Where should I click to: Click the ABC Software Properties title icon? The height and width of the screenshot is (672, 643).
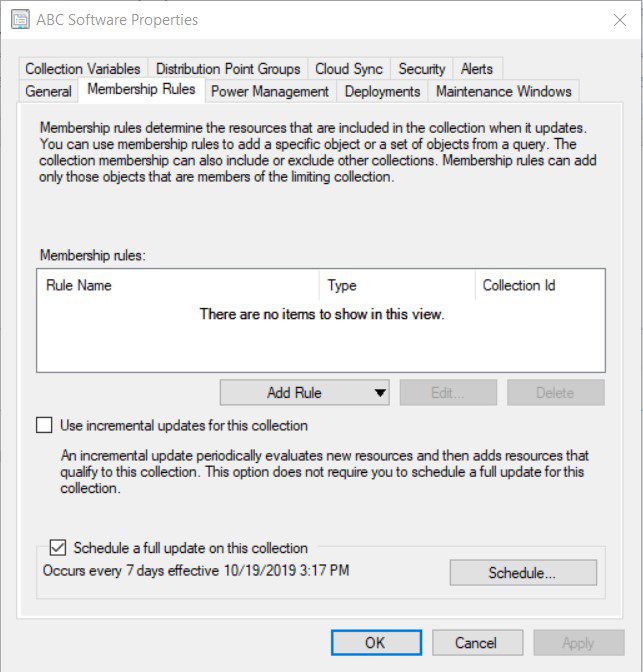click(20, 20)
